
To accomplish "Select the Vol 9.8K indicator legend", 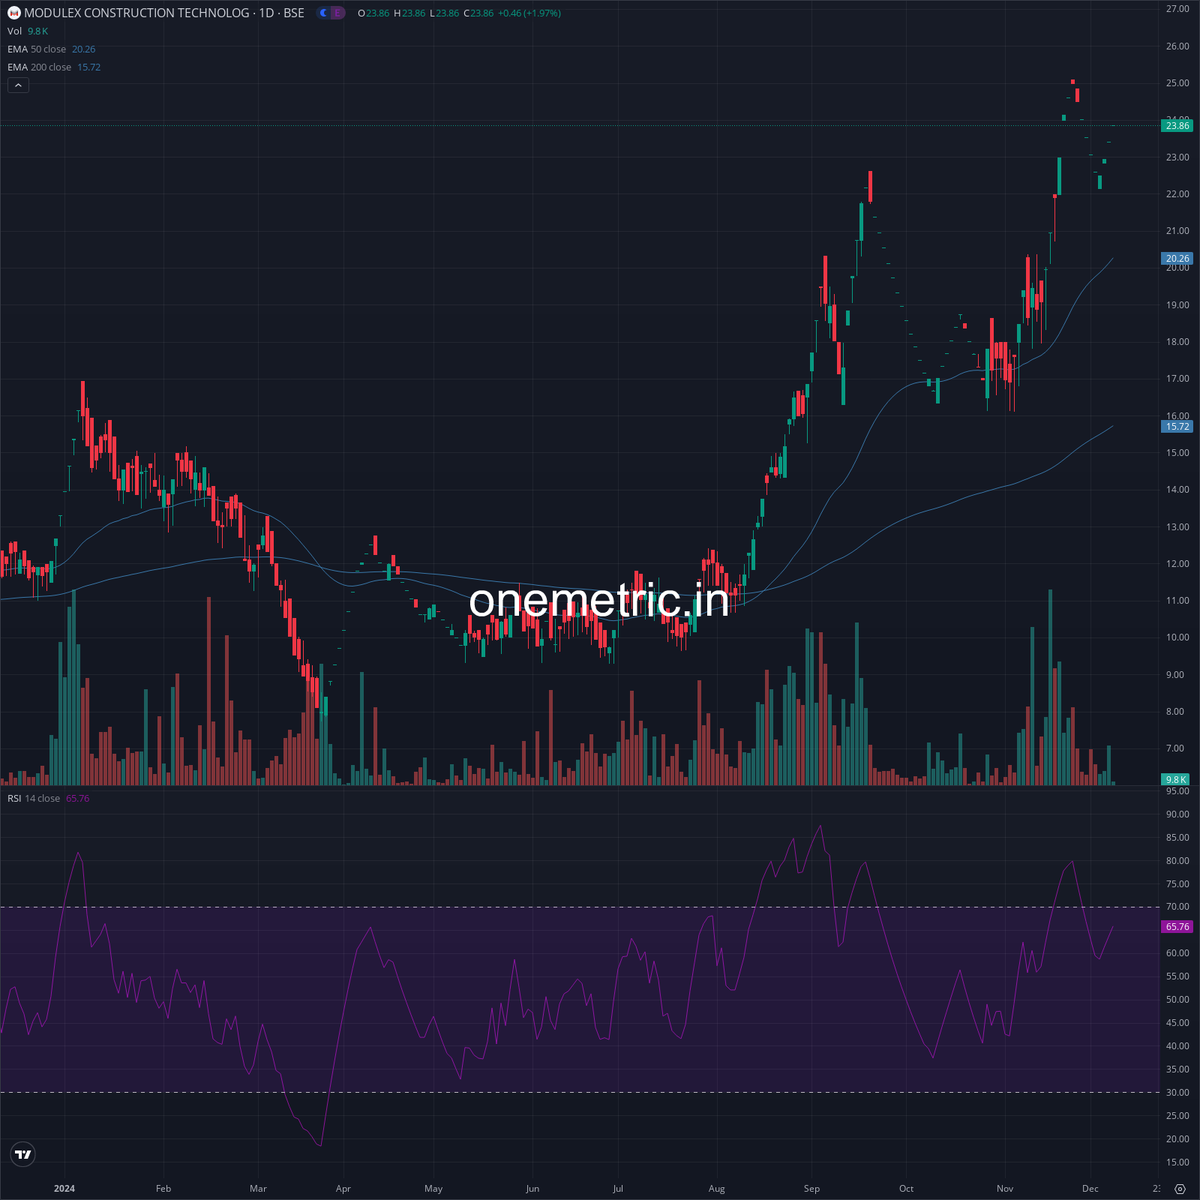I will click(x=28, y=31).
